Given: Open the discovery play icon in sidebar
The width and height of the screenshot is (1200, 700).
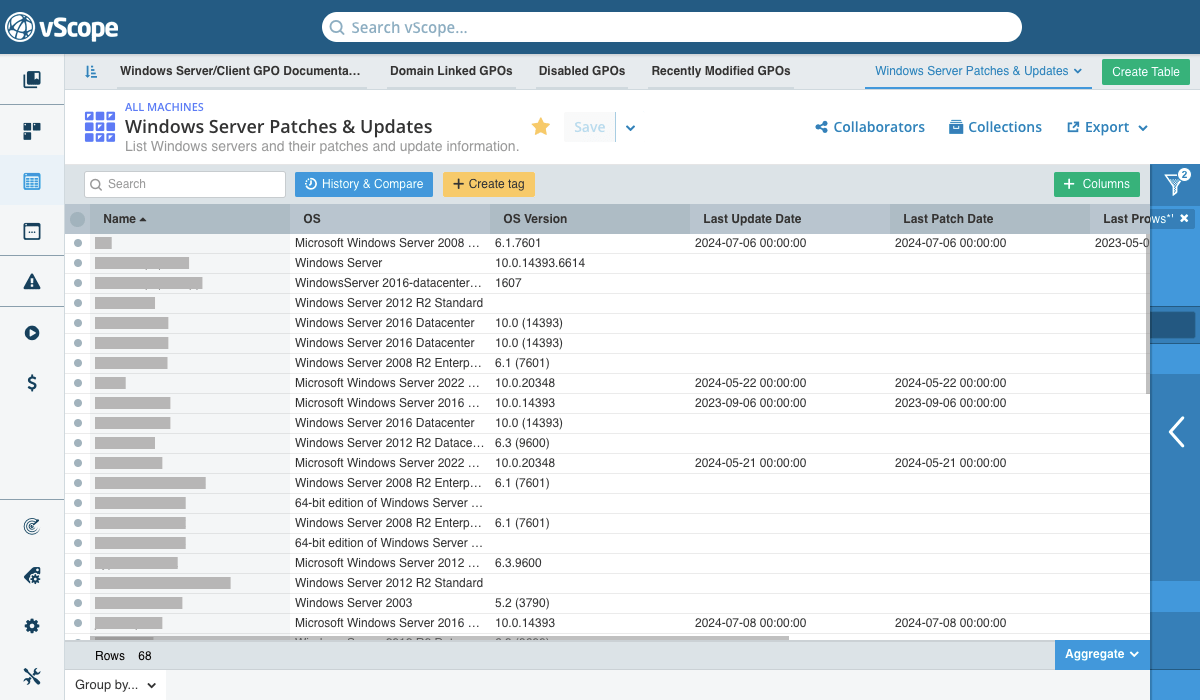Looking at the screenshot, I should (x=32, y=333).
